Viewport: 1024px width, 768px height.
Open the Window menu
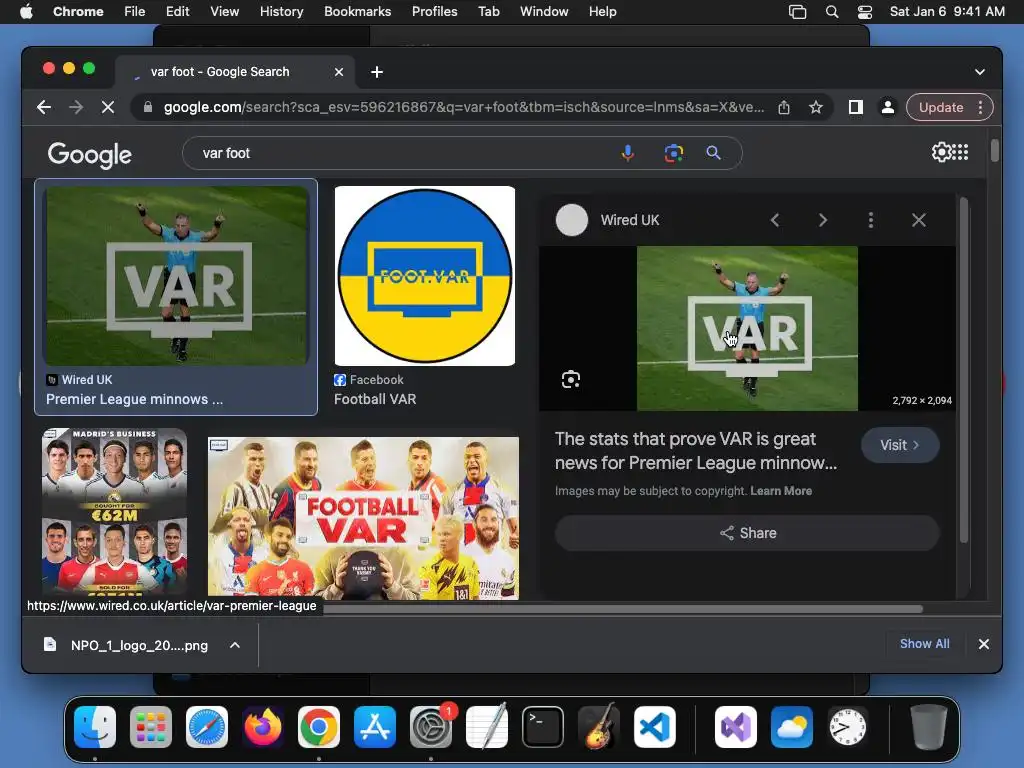tap(544, 11)
